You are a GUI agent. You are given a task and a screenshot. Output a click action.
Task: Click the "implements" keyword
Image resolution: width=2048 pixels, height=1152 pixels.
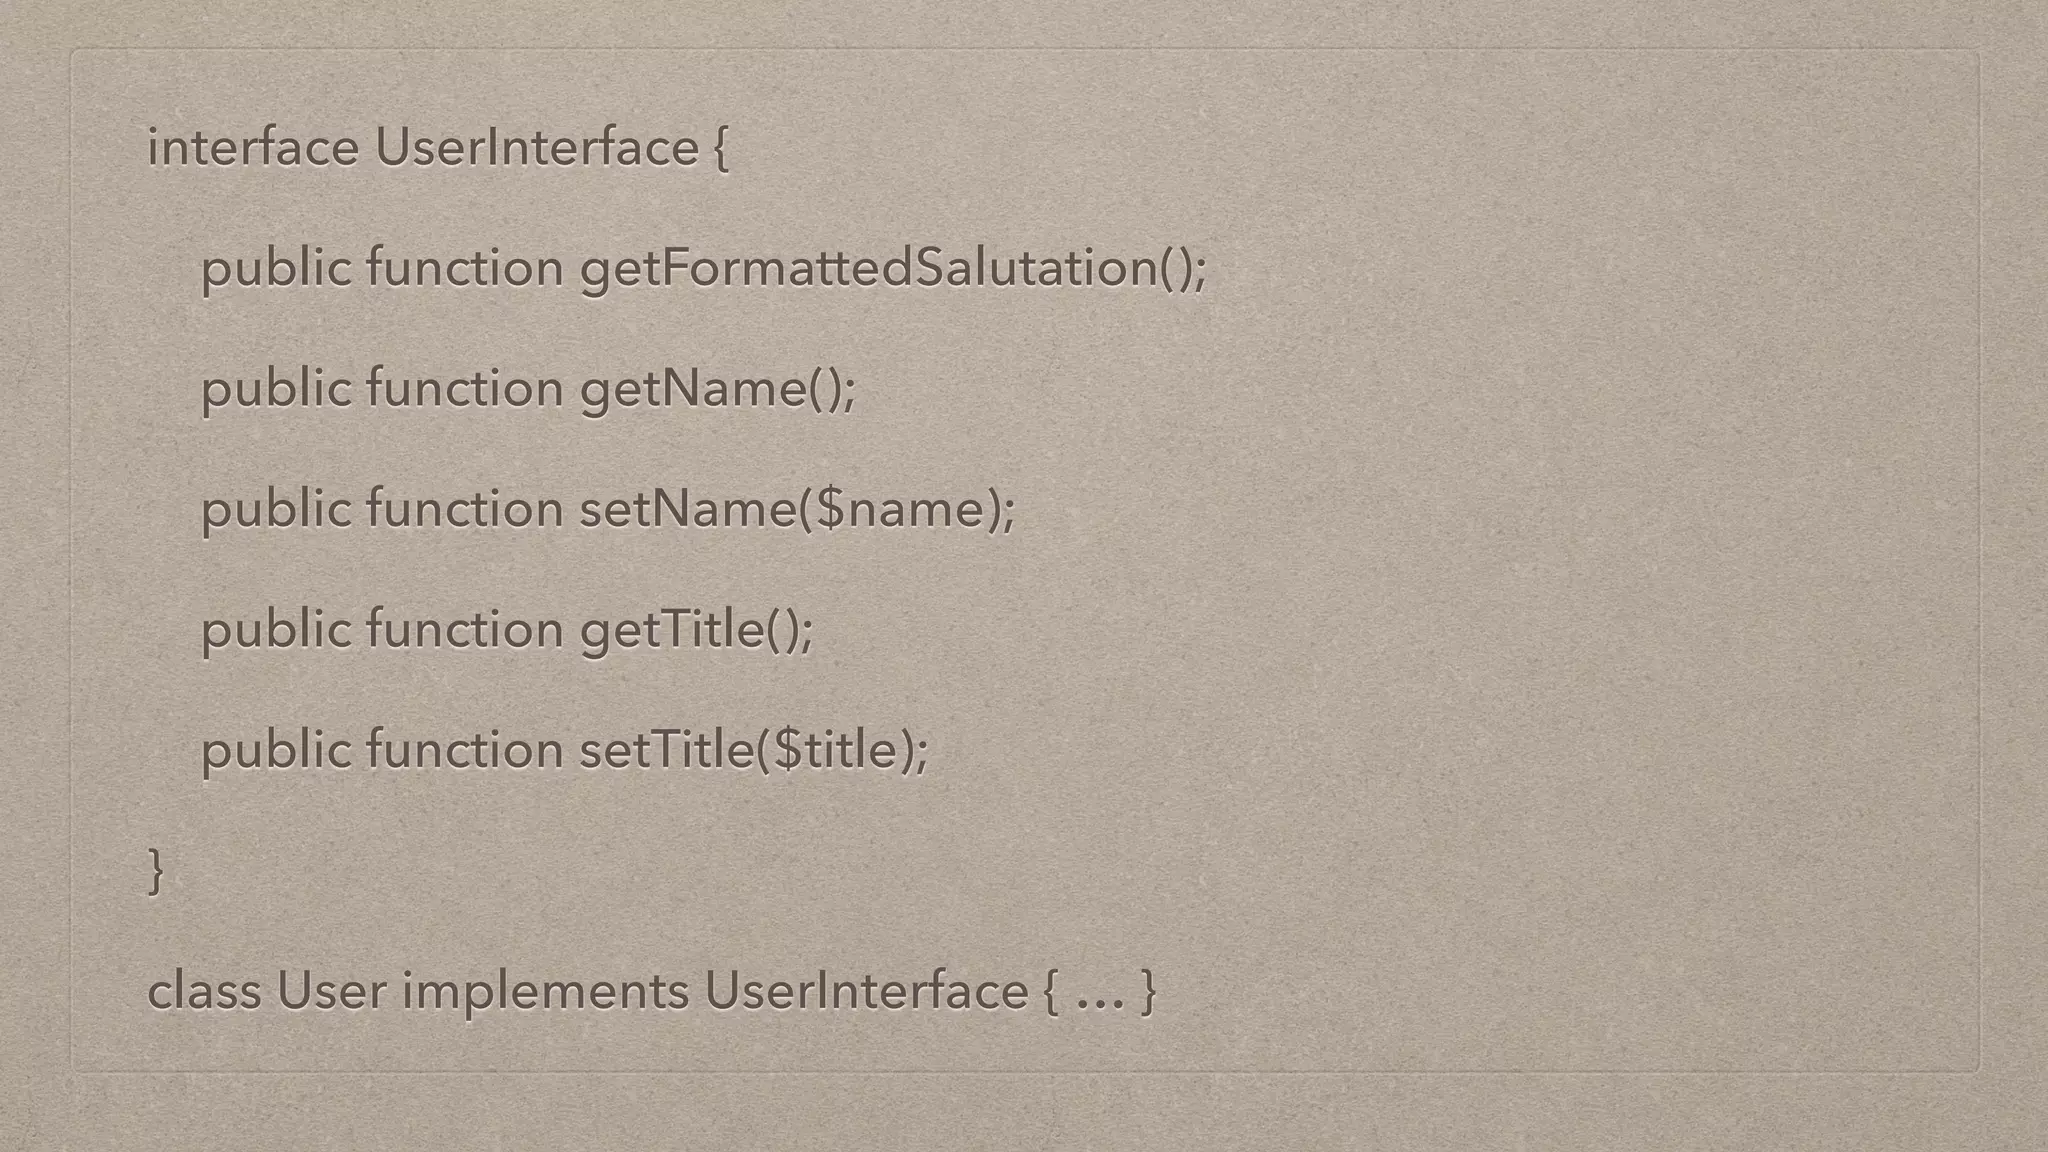tap(545, 991)
